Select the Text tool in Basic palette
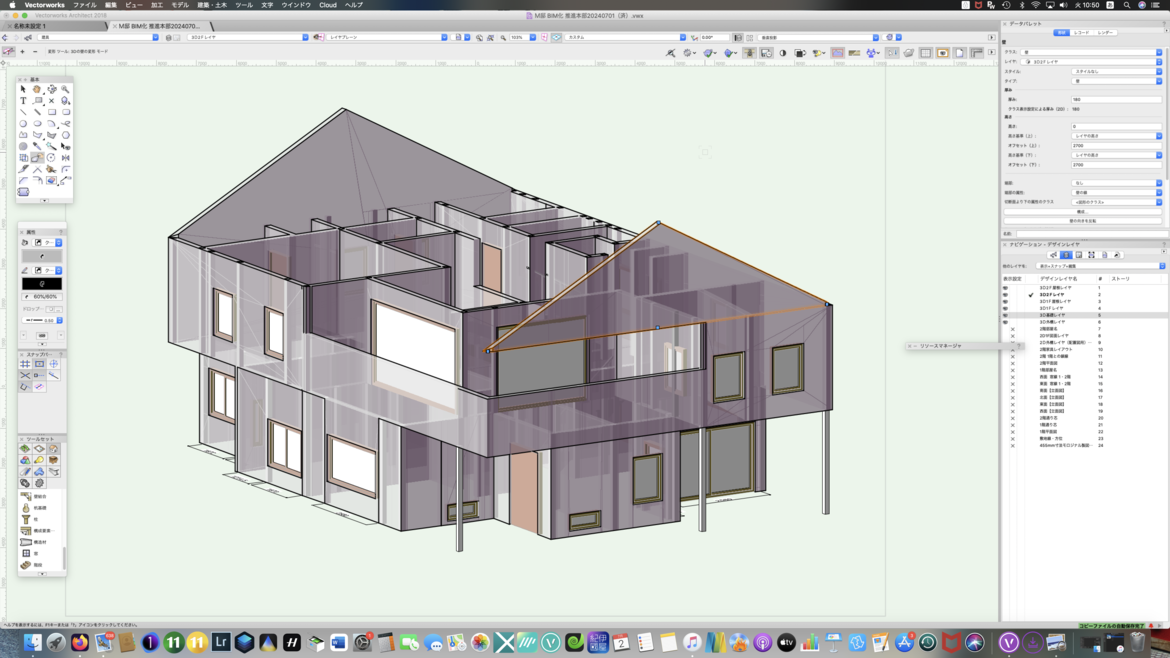Image resolution: width=1170 pixels, height=658 pixels. click(23, 101)
